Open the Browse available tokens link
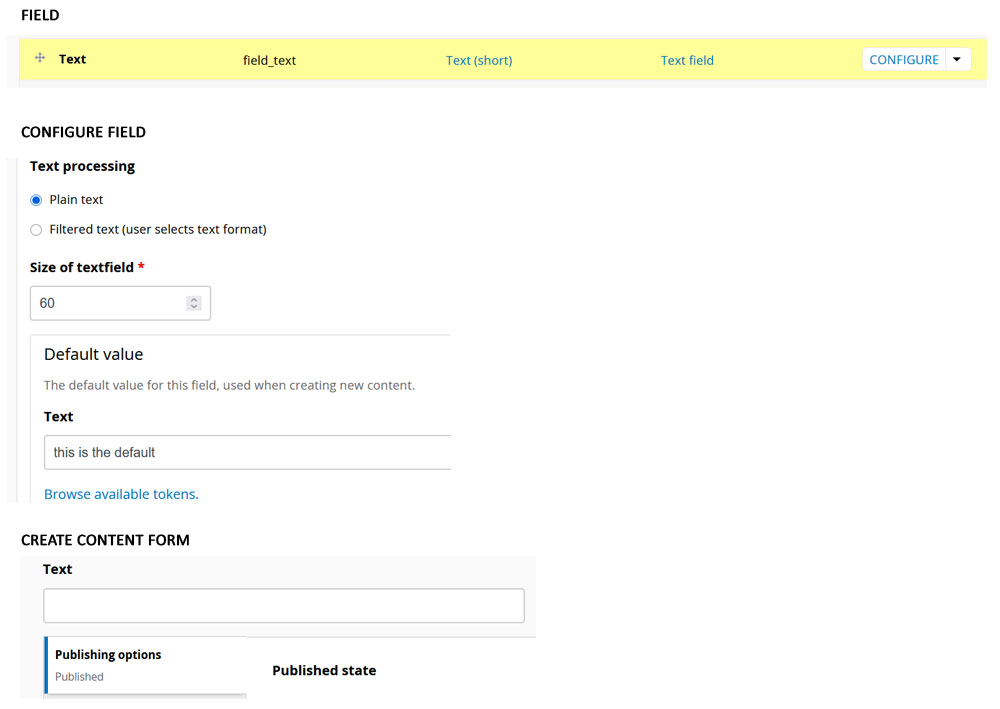 (121, 494)
